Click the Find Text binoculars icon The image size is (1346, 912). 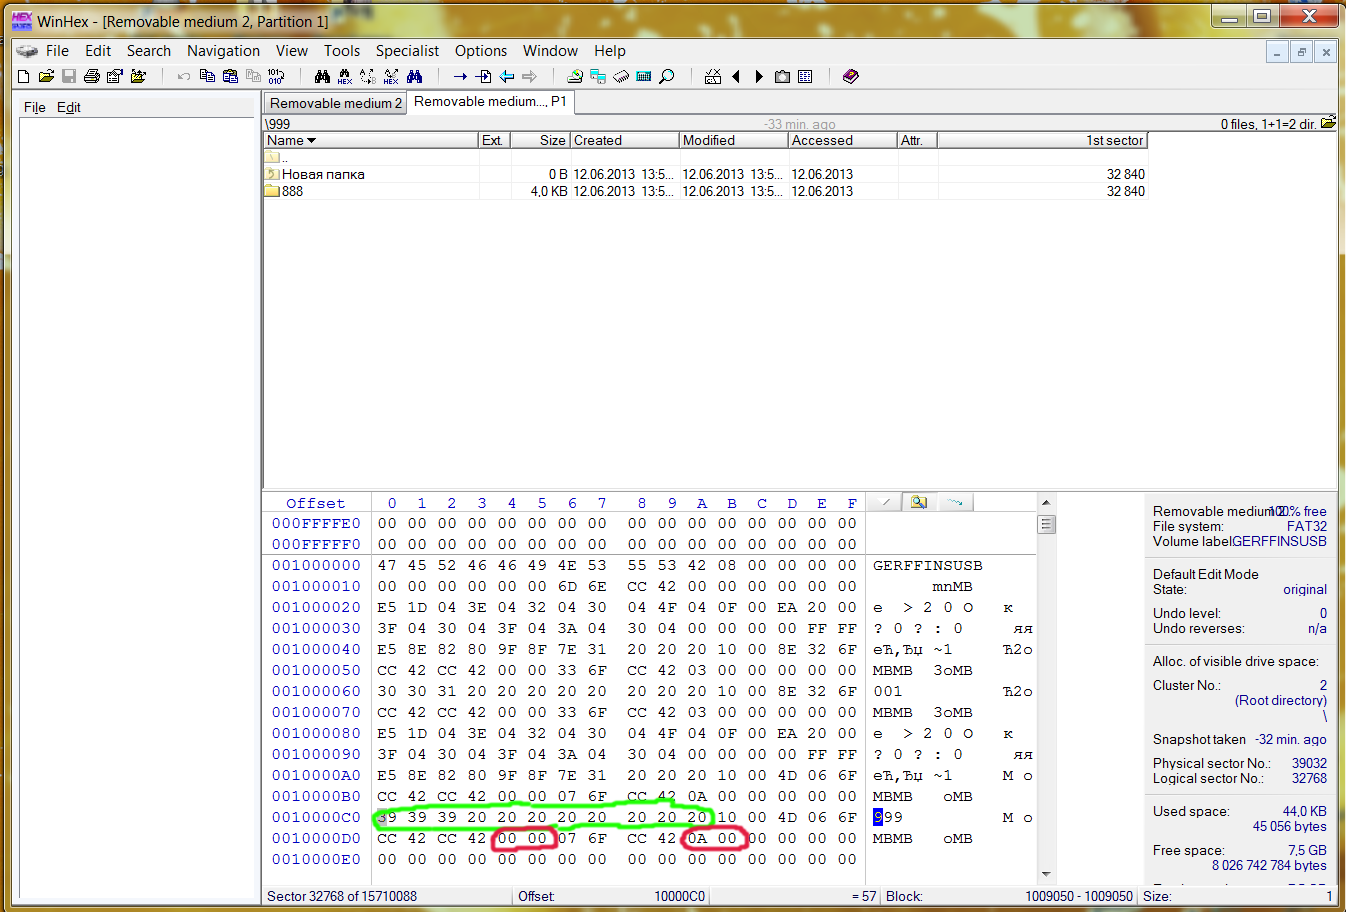(322, 76)
